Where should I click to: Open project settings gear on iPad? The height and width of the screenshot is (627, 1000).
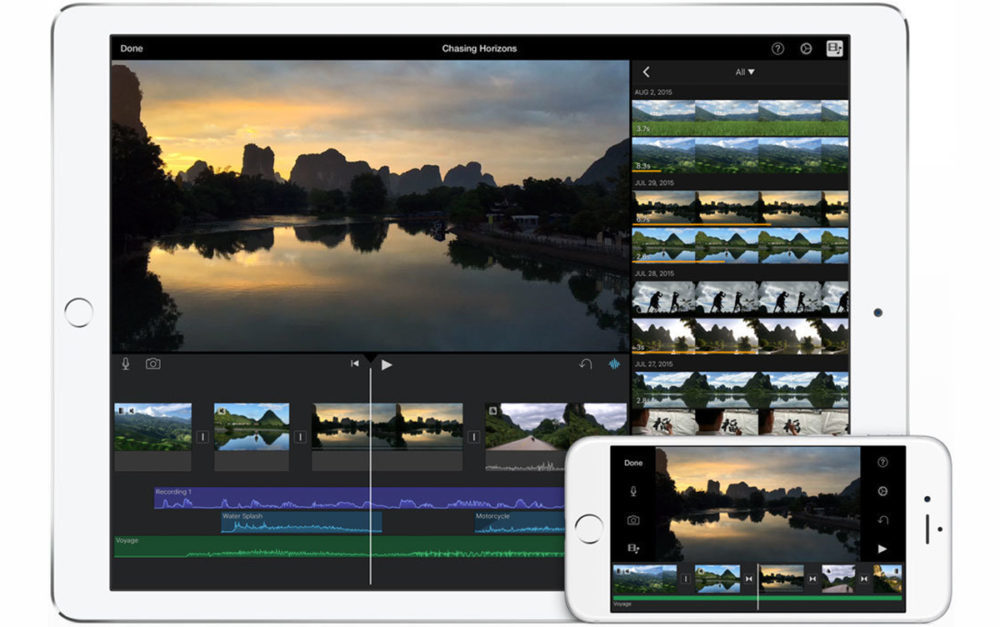806,48
